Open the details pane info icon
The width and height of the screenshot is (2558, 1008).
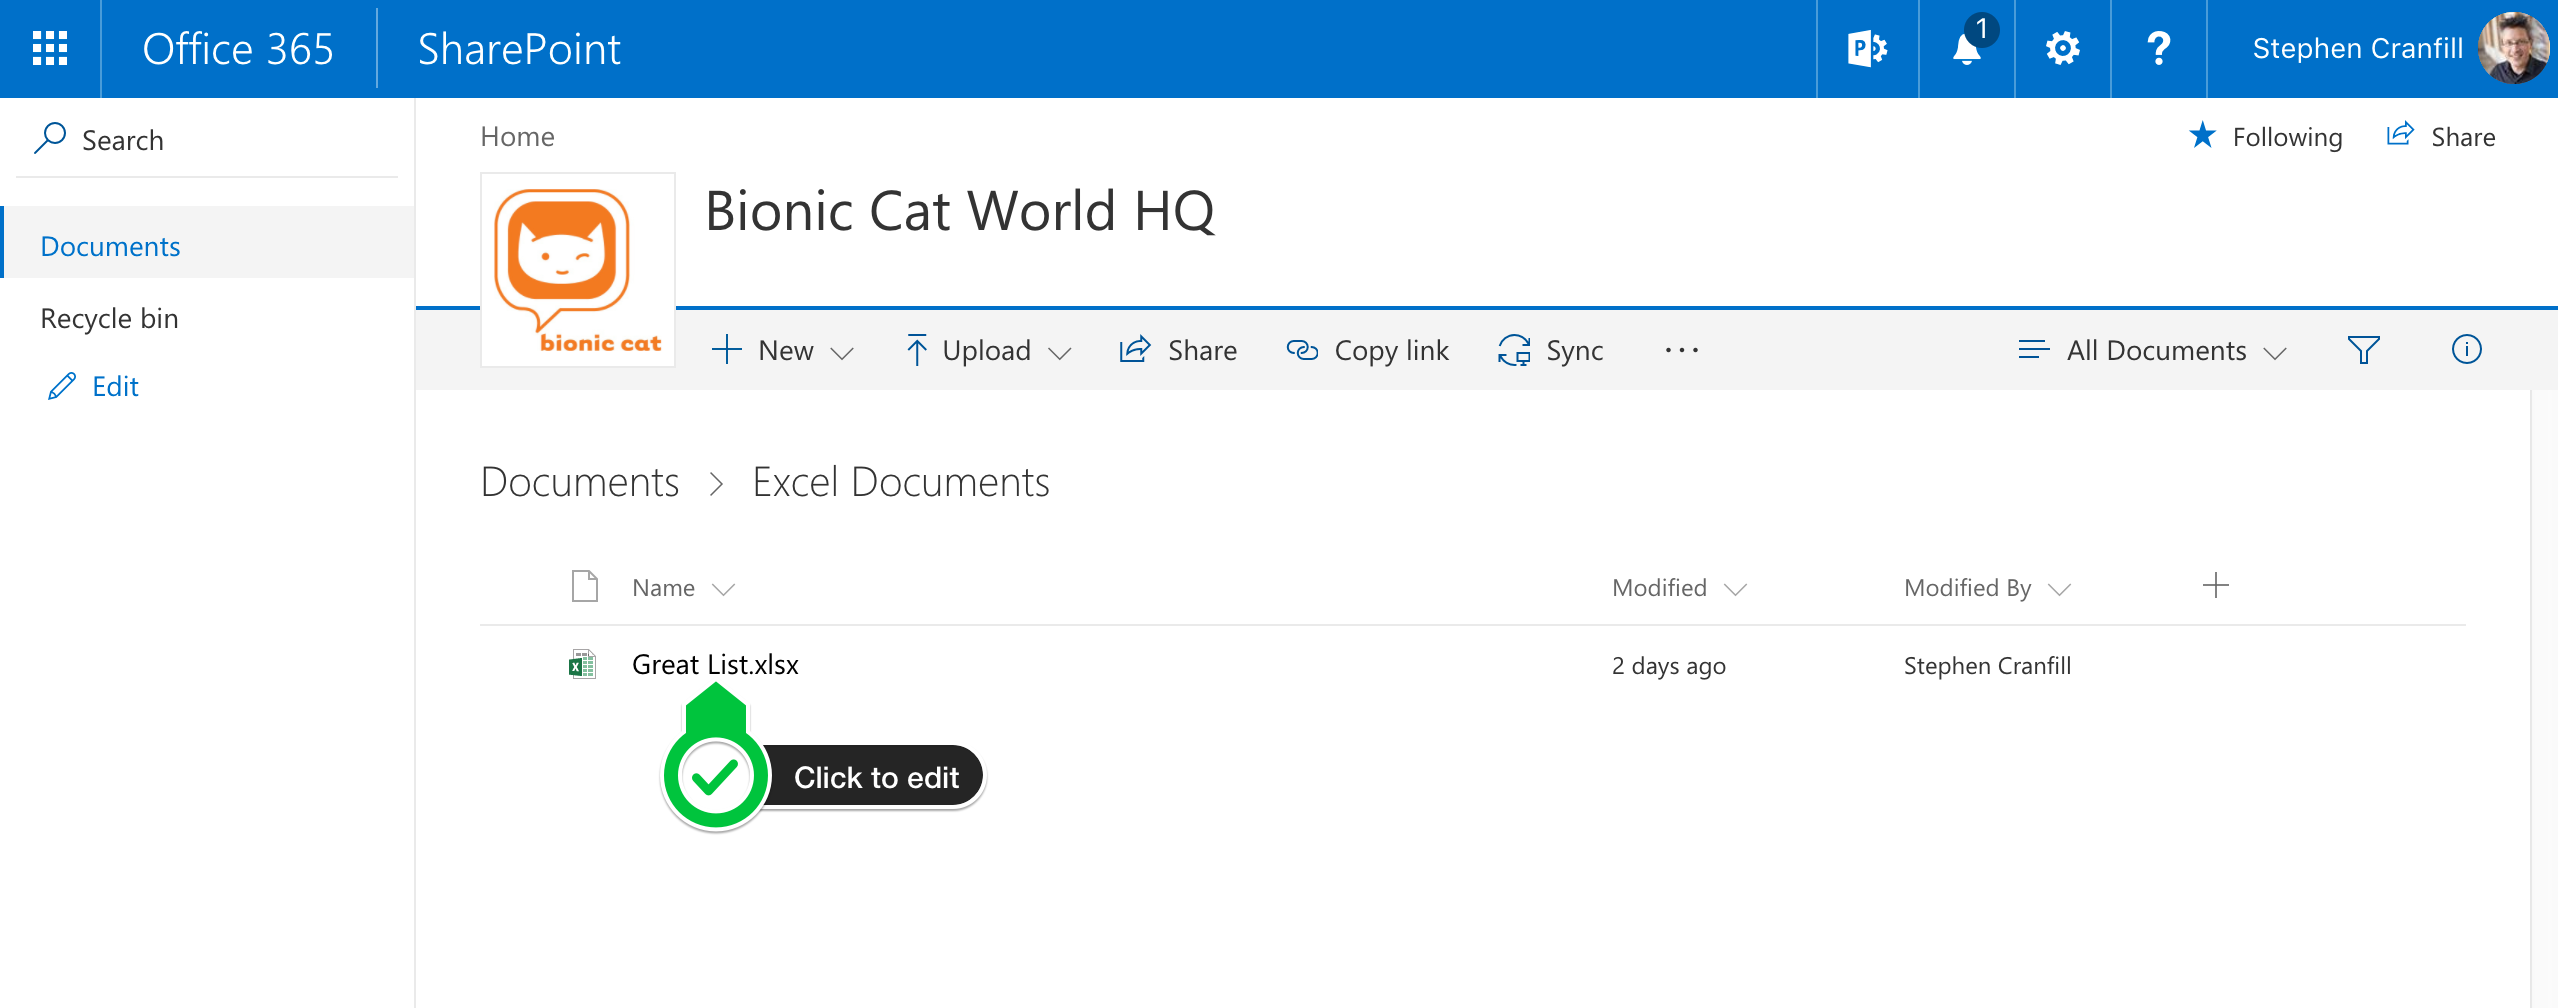[2466, 349]
